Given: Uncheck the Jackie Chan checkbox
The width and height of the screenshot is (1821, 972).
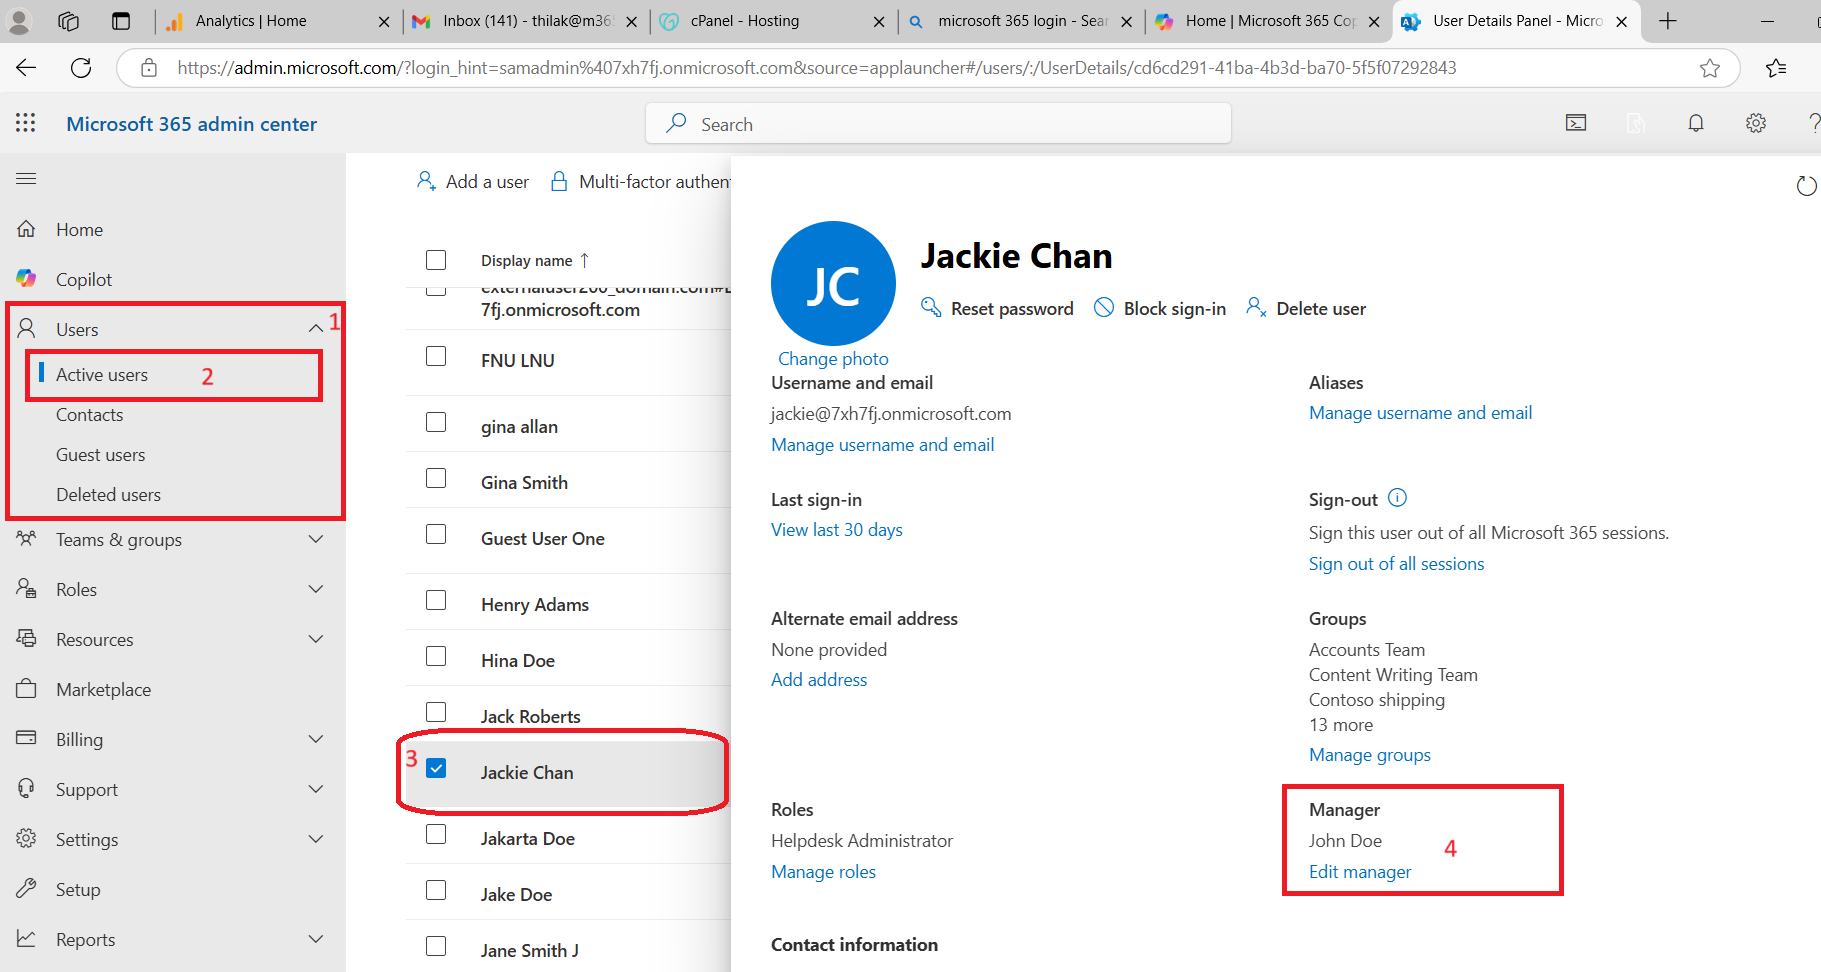Looking at the screenshot, I should [x=436, y=768].
